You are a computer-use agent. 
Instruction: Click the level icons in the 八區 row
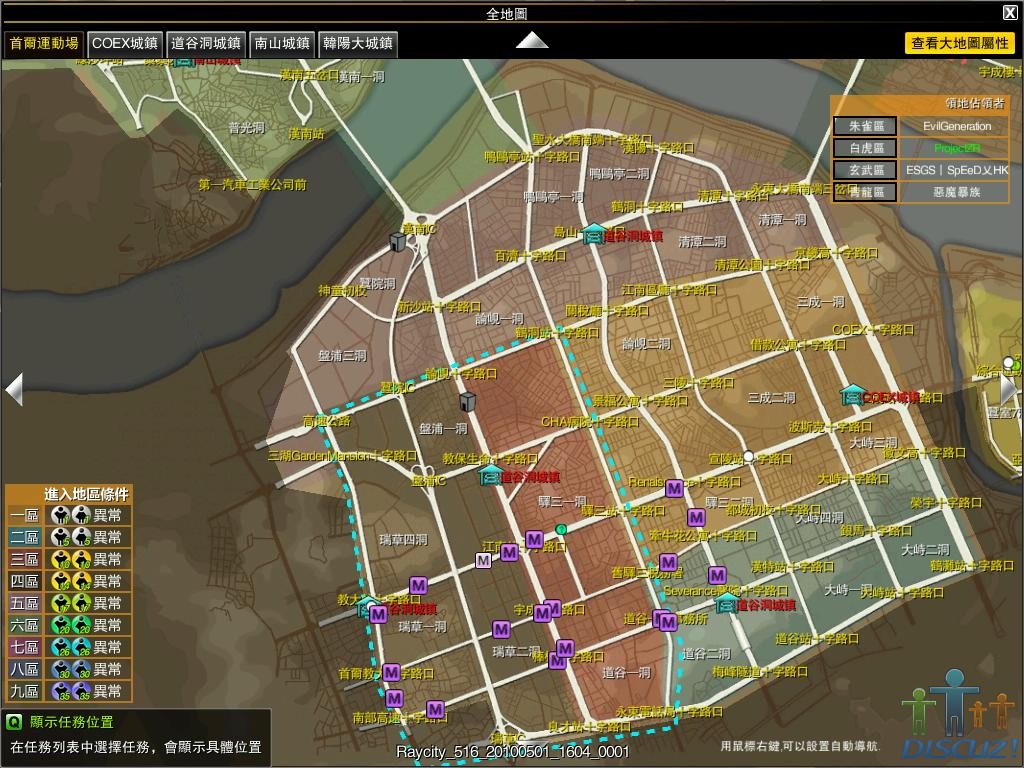(x=71, y=669)
